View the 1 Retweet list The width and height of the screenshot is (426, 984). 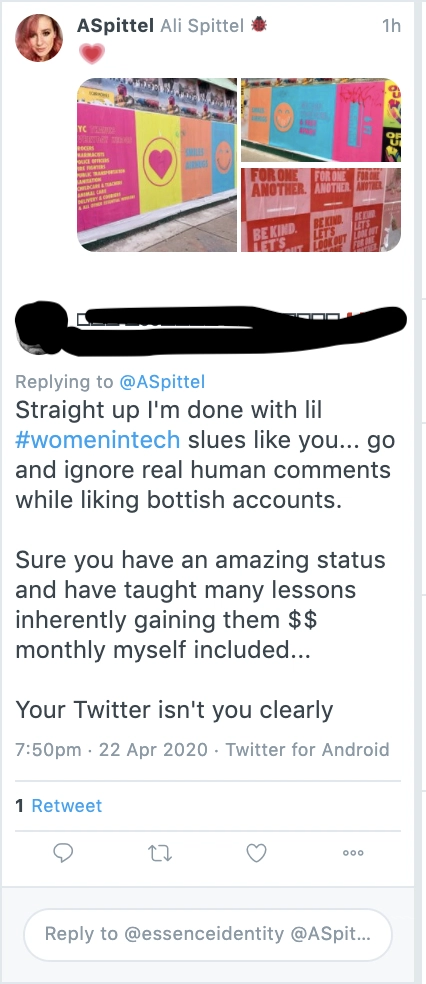click(59, 806)
